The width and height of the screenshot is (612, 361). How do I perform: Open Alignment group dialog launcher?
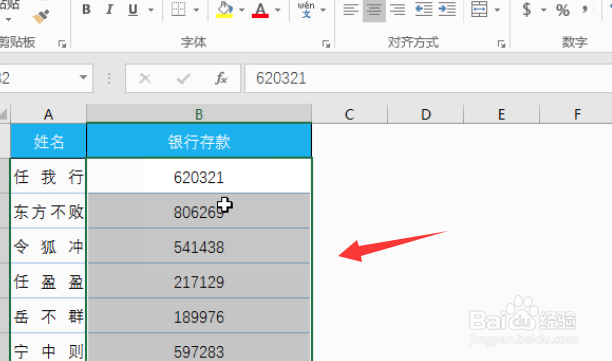tap(501, 44)
